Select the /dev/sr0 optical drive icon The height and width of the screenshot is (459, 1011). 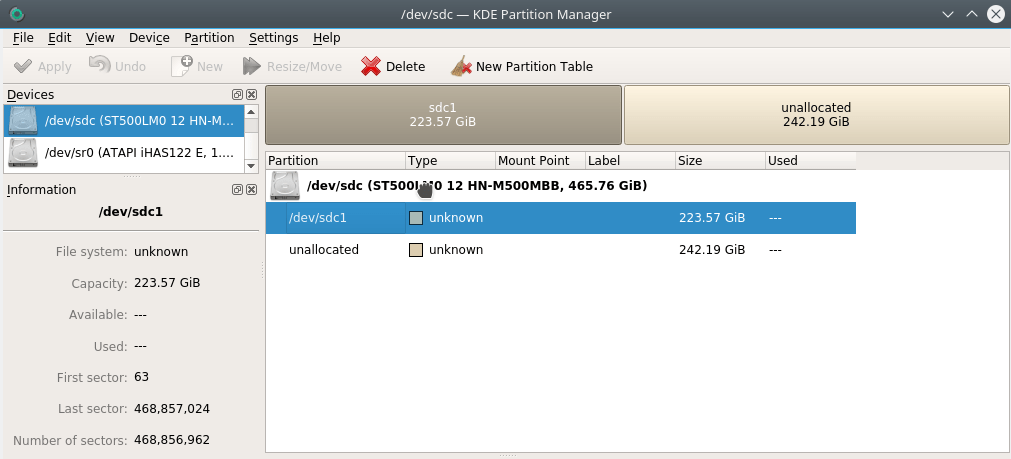click(23, 153)
